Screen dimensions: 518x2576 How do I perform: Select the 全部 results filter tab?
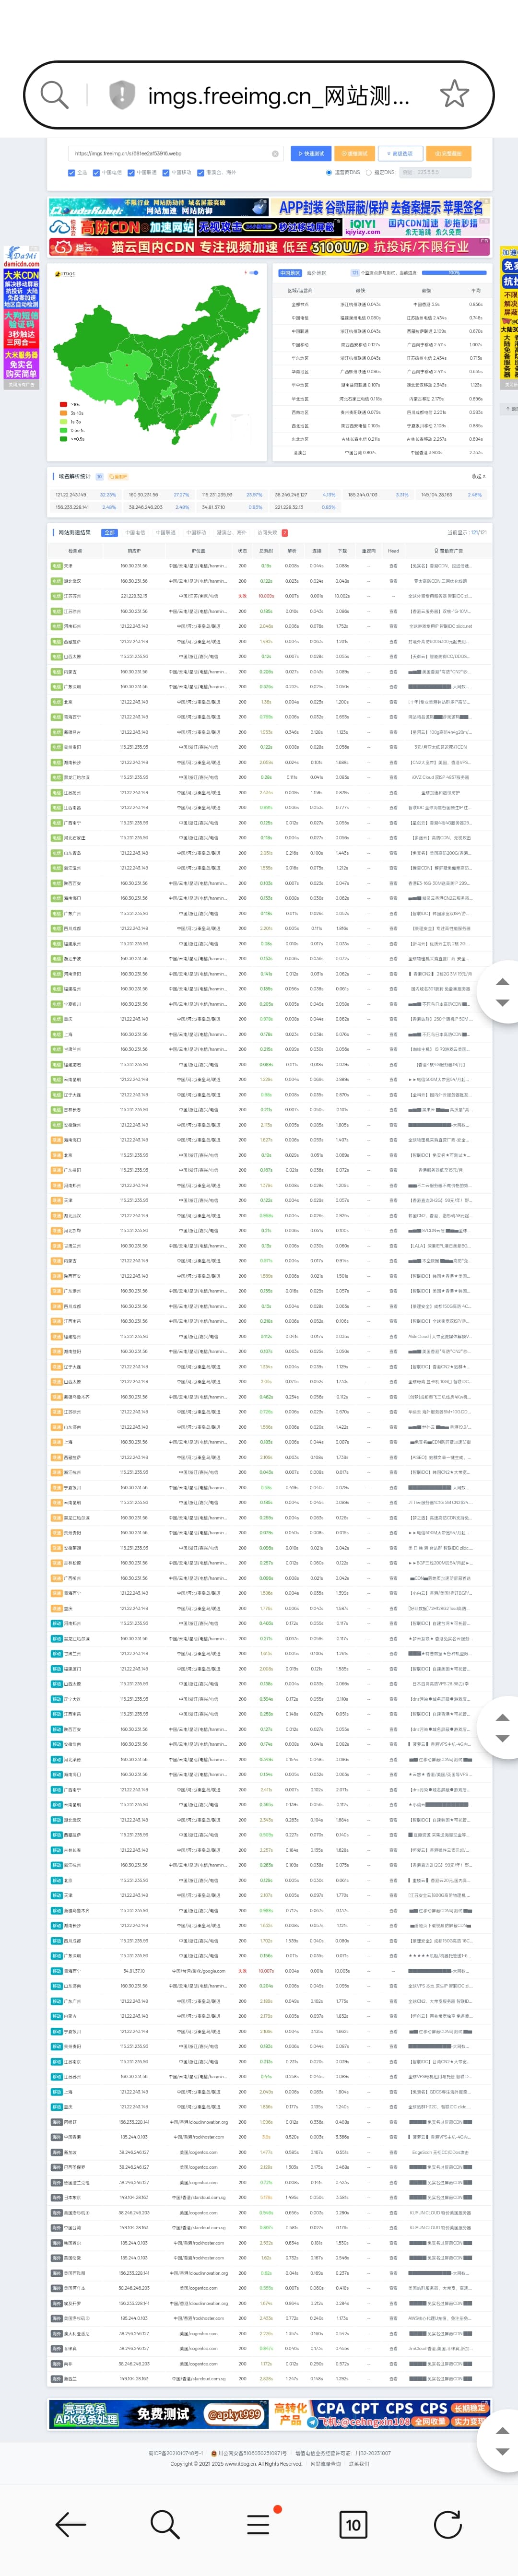coord(110,532)
